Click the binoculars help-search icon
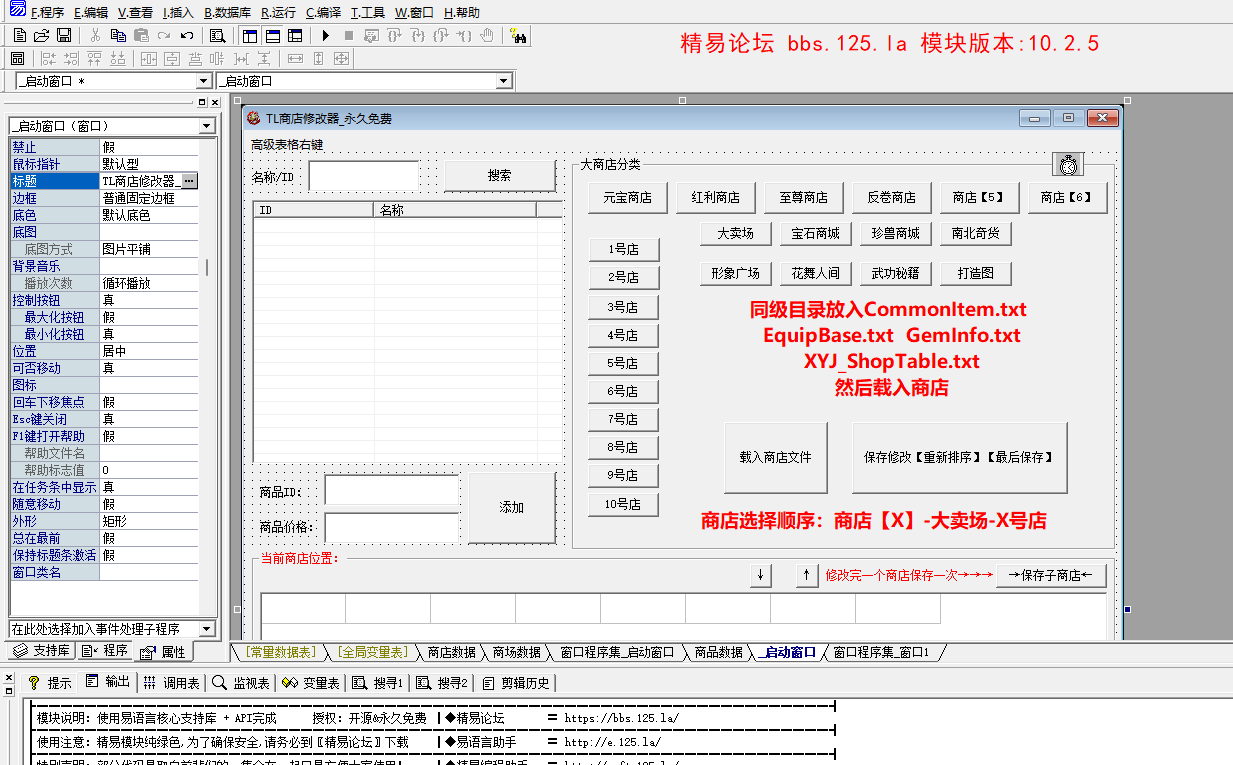The width and height of the screenshot is (1233, 765). tap(519, 36)
